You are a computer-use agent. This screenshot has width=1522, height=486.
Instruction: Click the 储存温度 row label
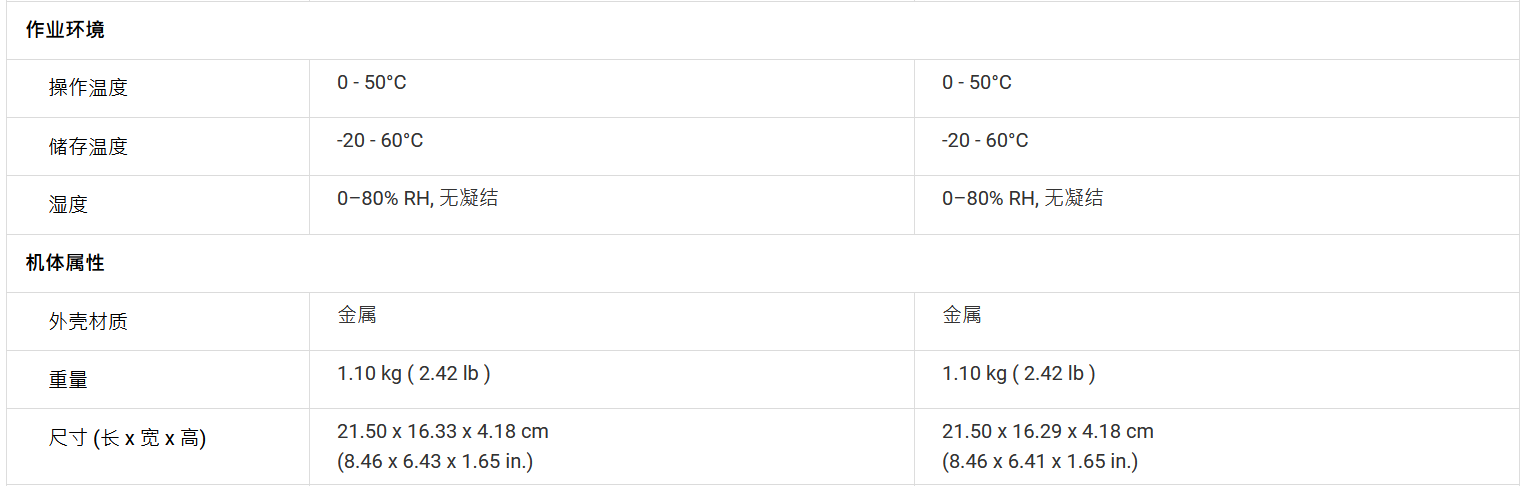coord(88,147)
